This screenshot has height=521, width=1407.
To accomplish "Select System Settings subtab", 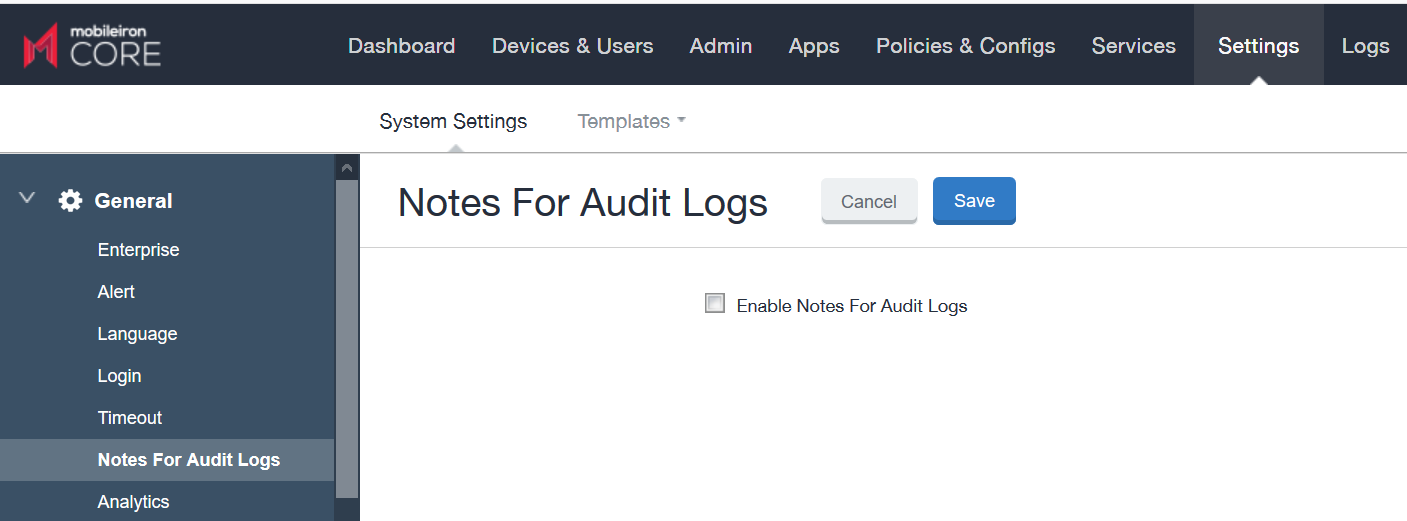I will [453, 121].
